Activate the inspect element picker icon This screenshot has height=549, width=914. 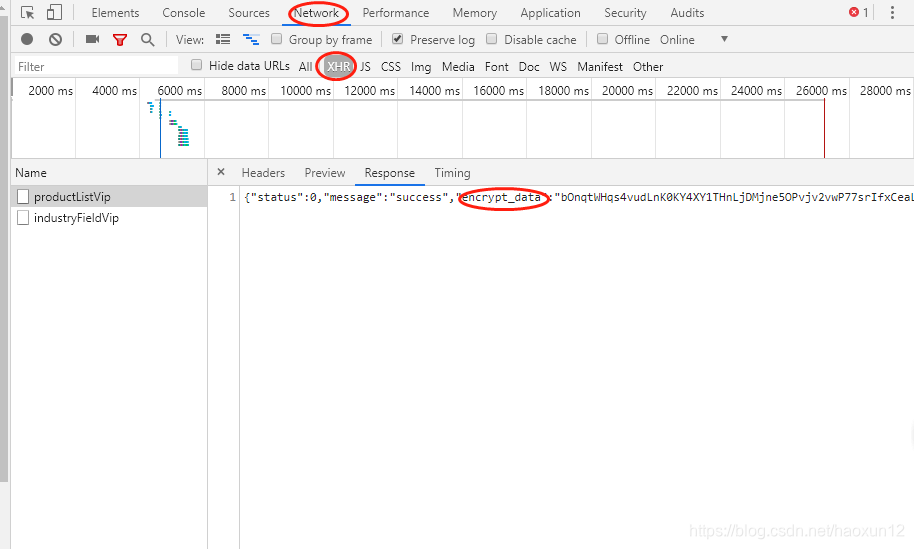27,12
